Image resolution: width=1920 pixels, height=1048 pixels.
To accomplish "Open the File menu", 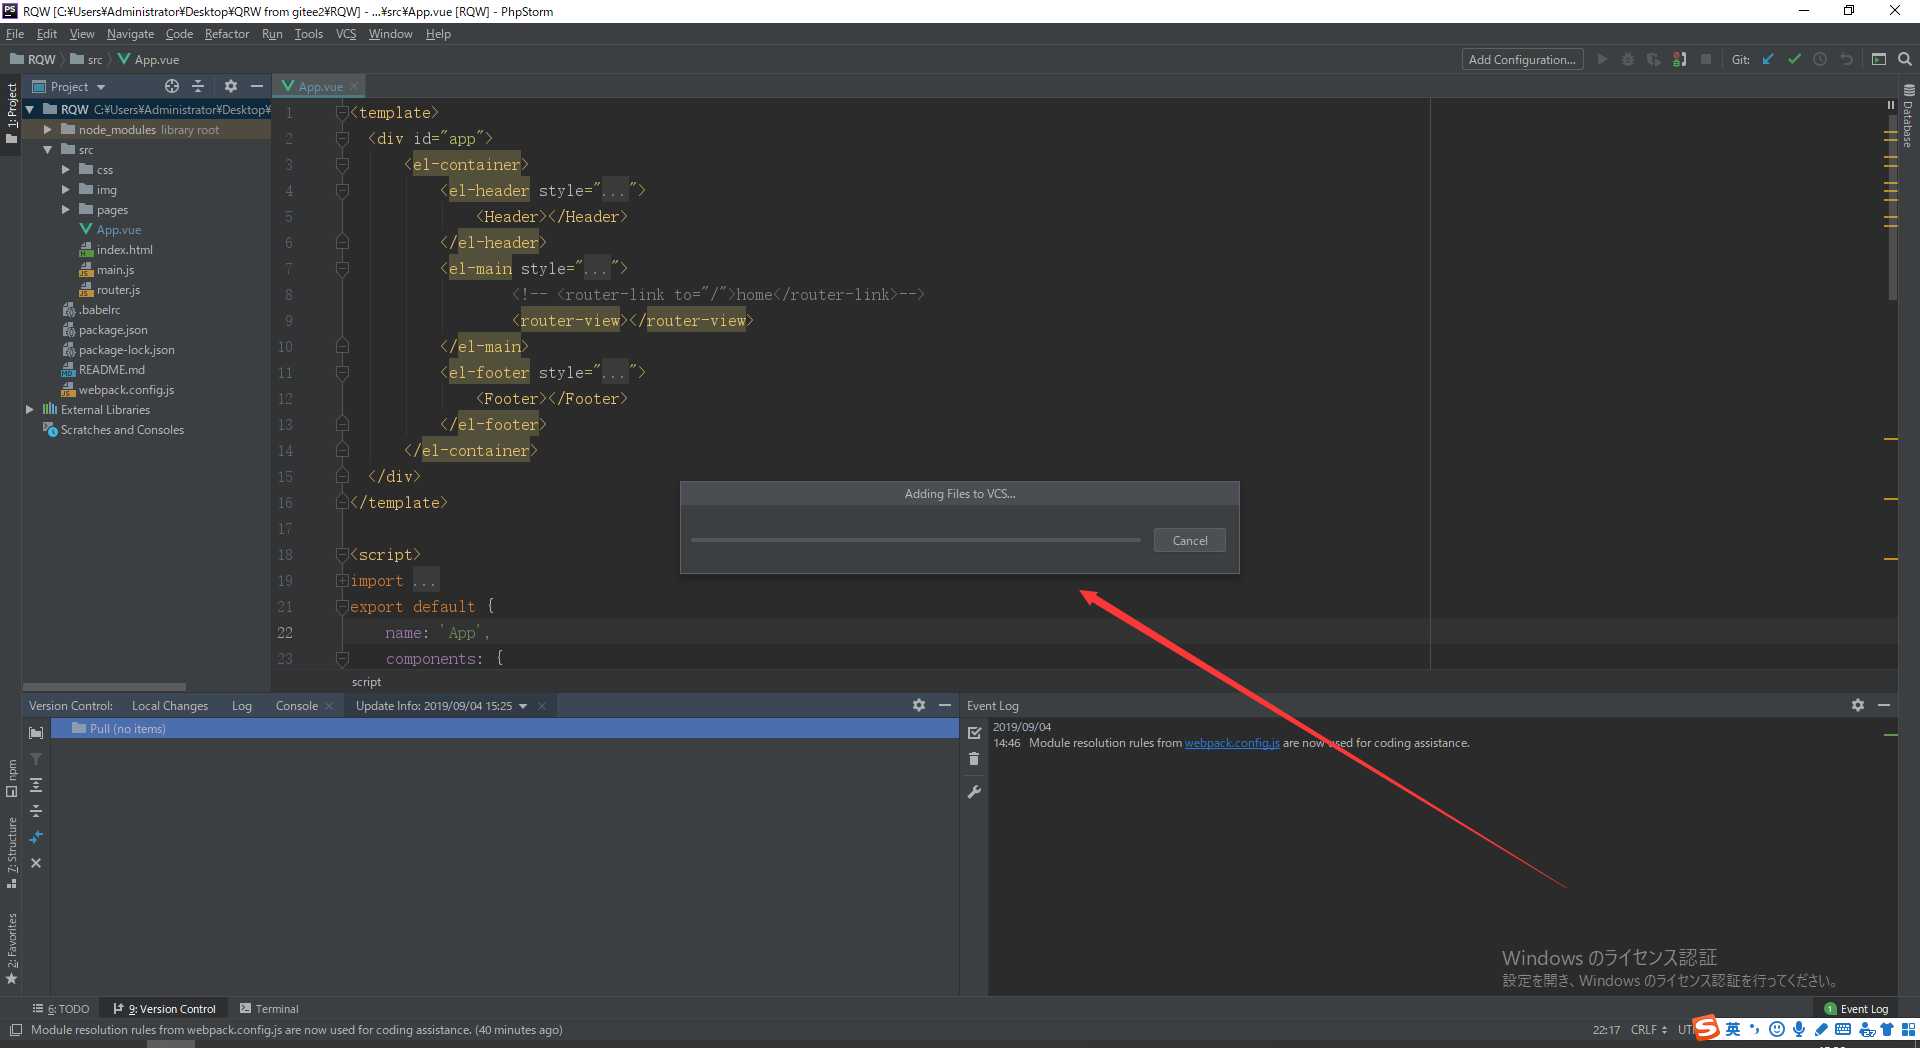I will tap(15, 34).
